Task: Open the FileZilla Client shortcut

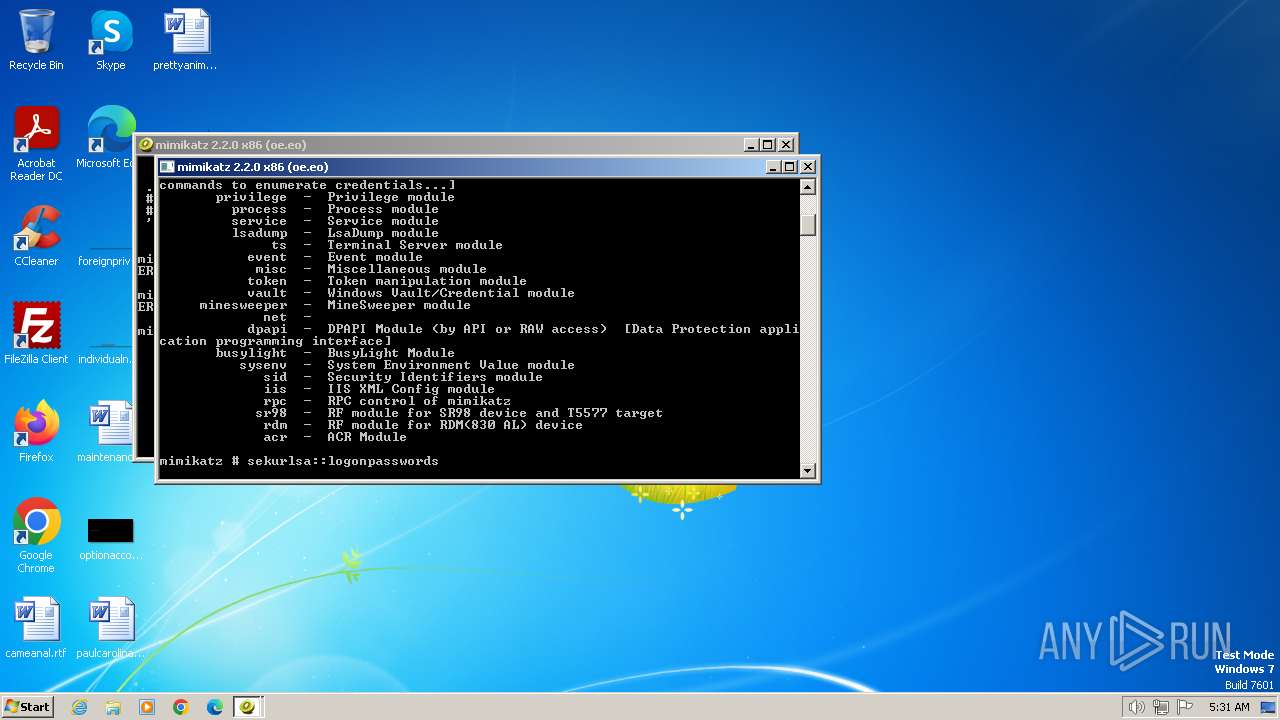Action: tap(36, 334)
